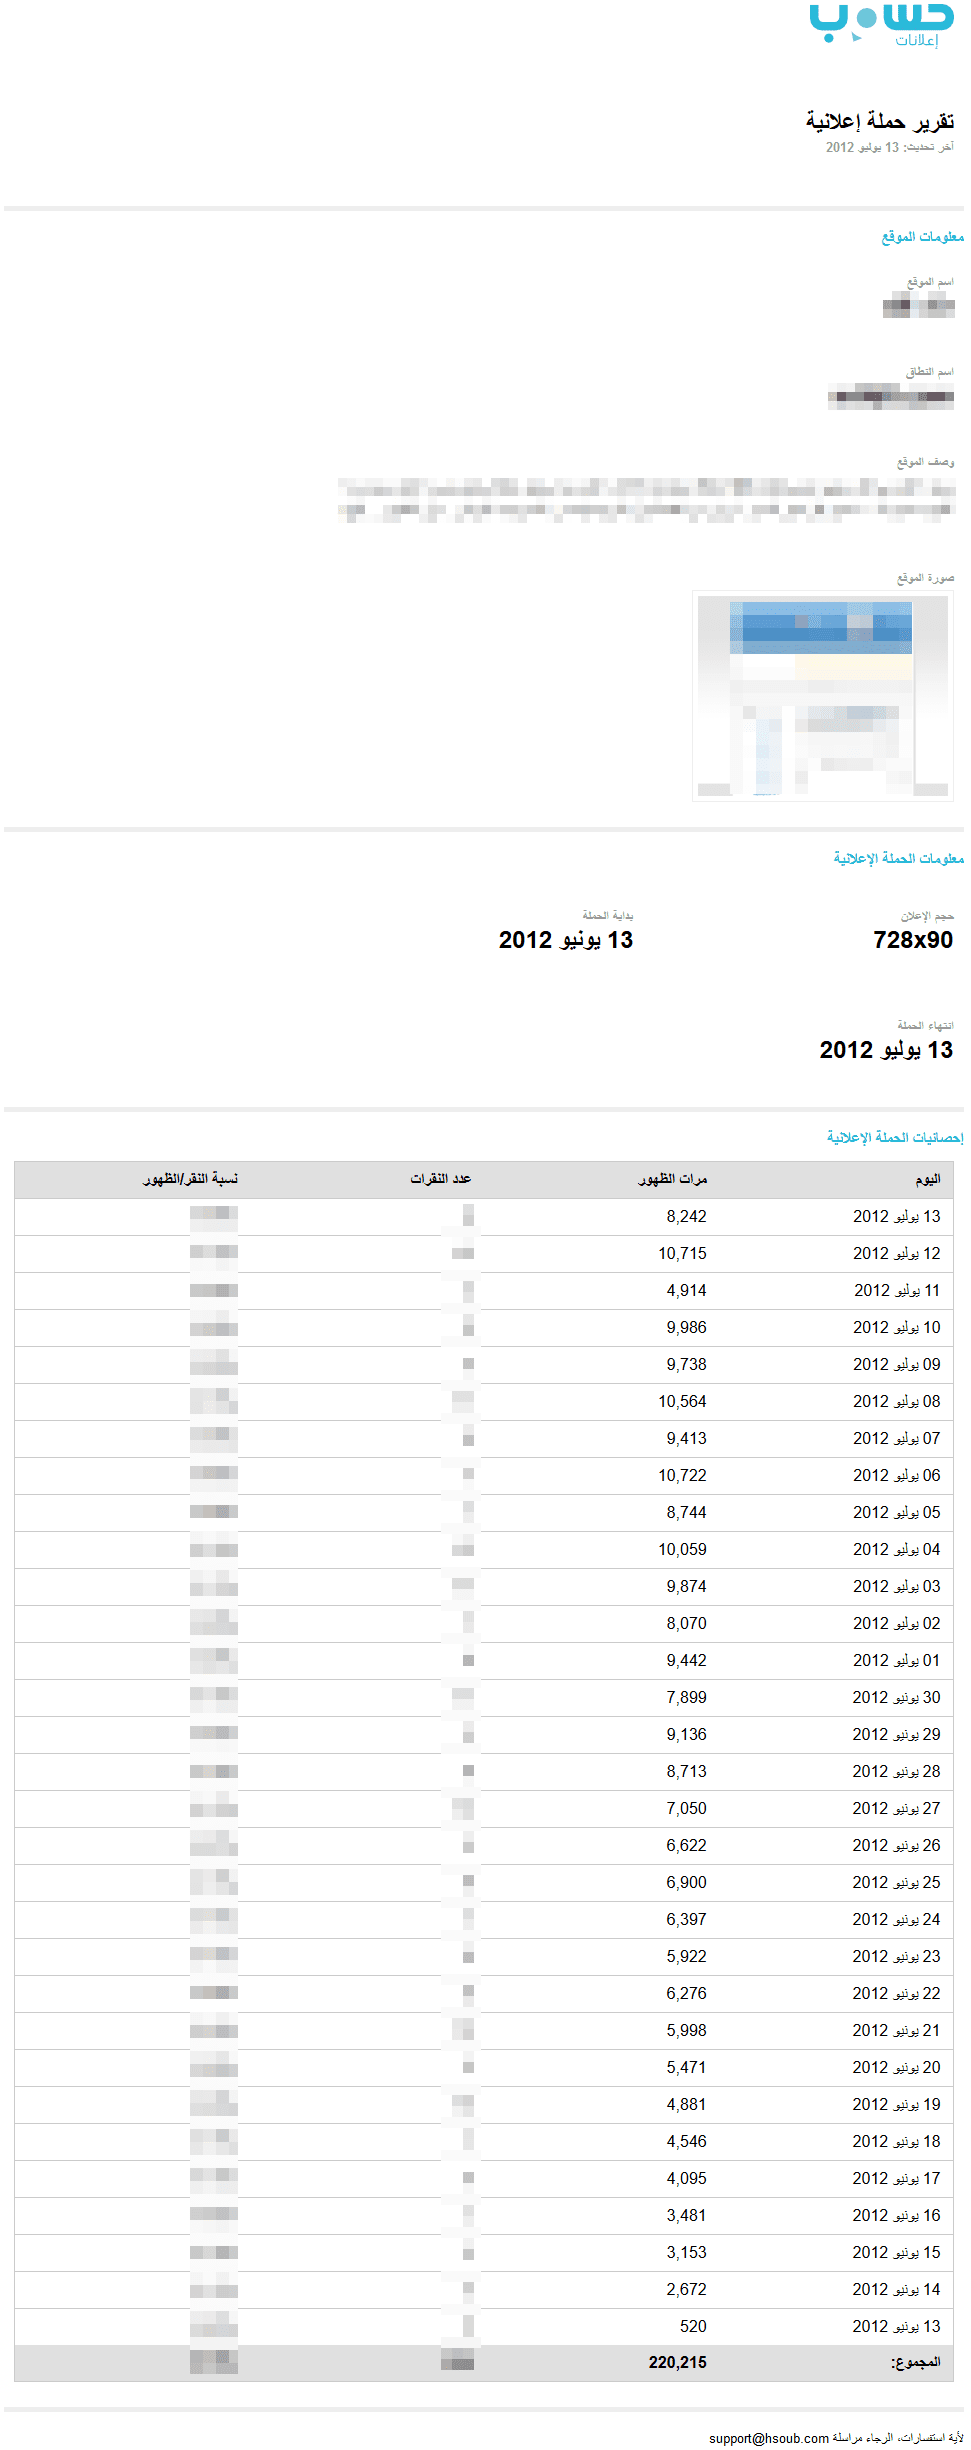Screen dimensions: 971x2450
Task: Select the 30 يونيو 2012 table row date
Action: point(896,1697)
